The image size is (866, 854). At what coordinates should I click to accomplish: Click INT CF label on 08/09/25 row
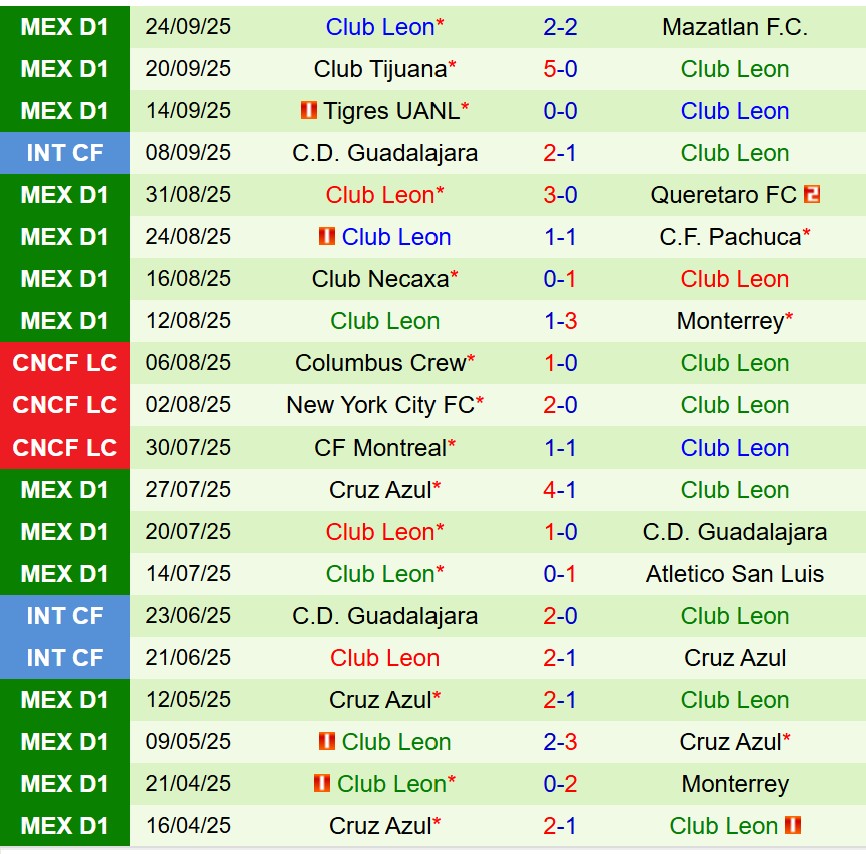click(65, 153)
